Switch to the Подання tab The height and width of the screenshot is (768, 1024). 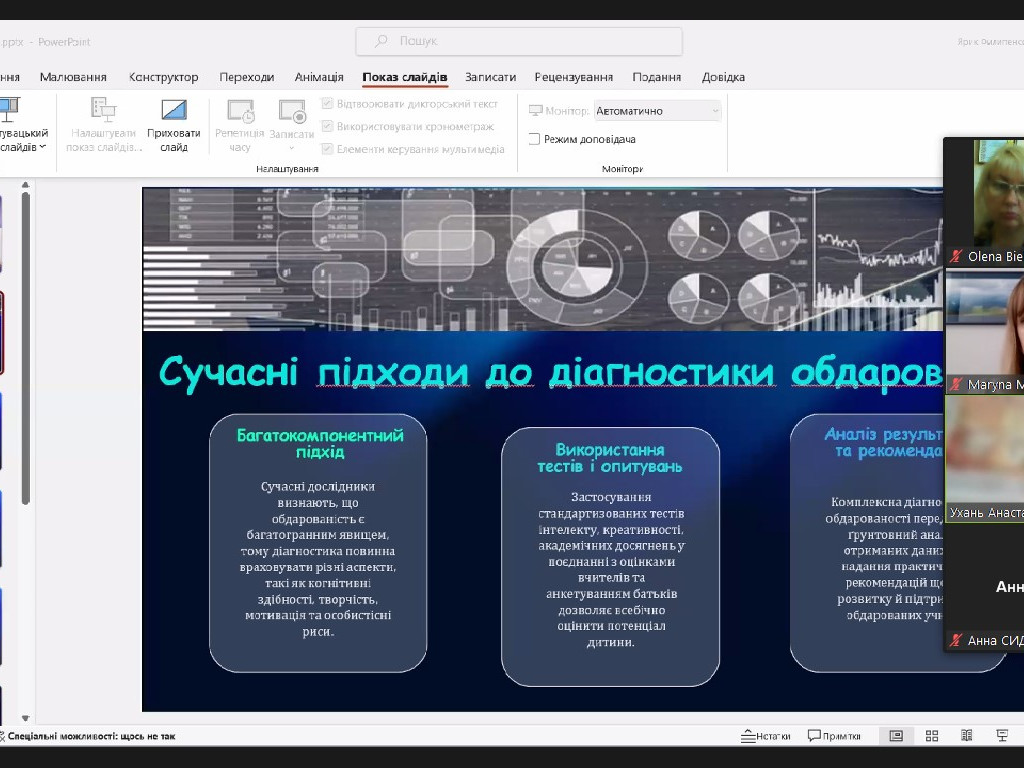point(656,77)
